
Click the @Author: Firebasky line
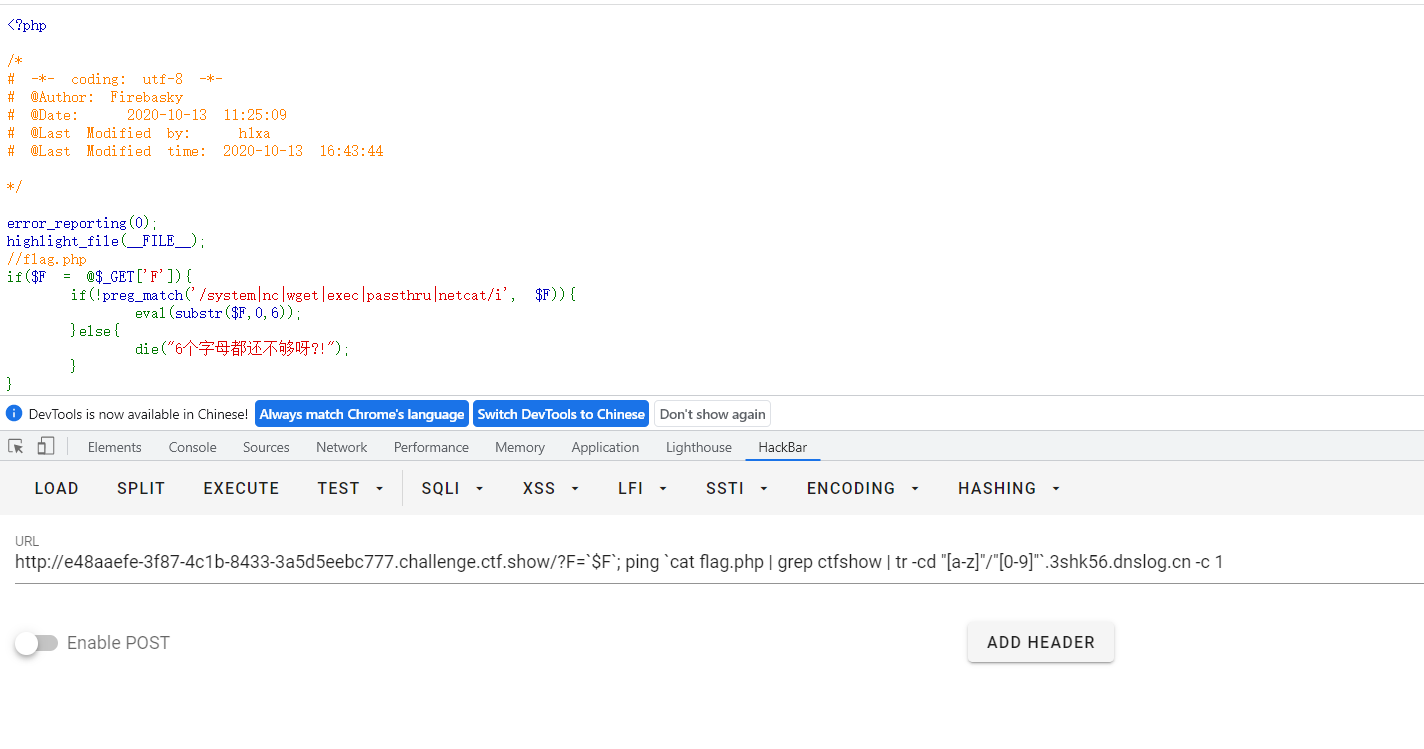[x=95, y=97]
